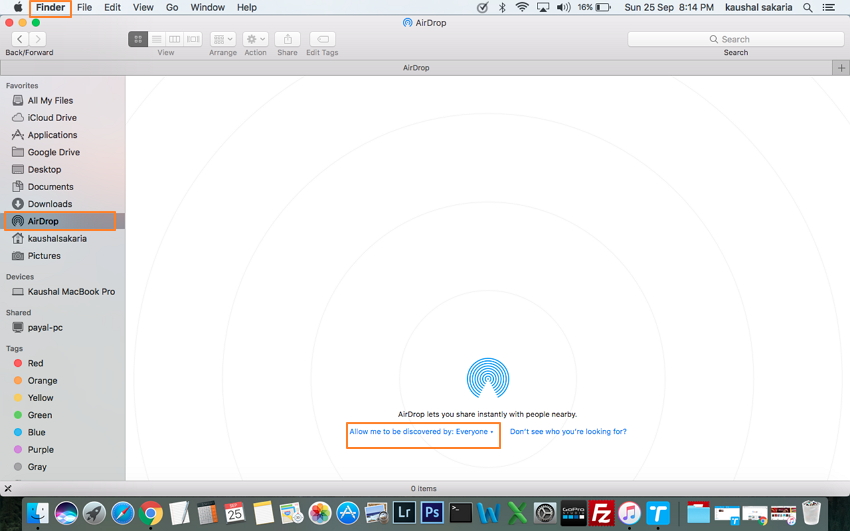Switch to list view mode
The width and height of the screenshot is (850, 531).
(156, 39)
